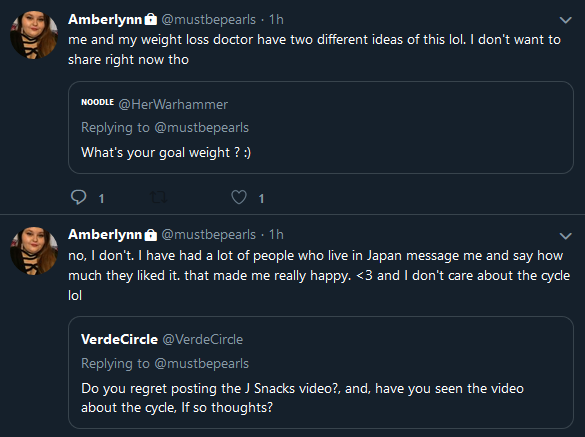This screenshot has width=585, height=437.
Task: Click 1h timestamp on first tweet
Action: click(276, 19)
